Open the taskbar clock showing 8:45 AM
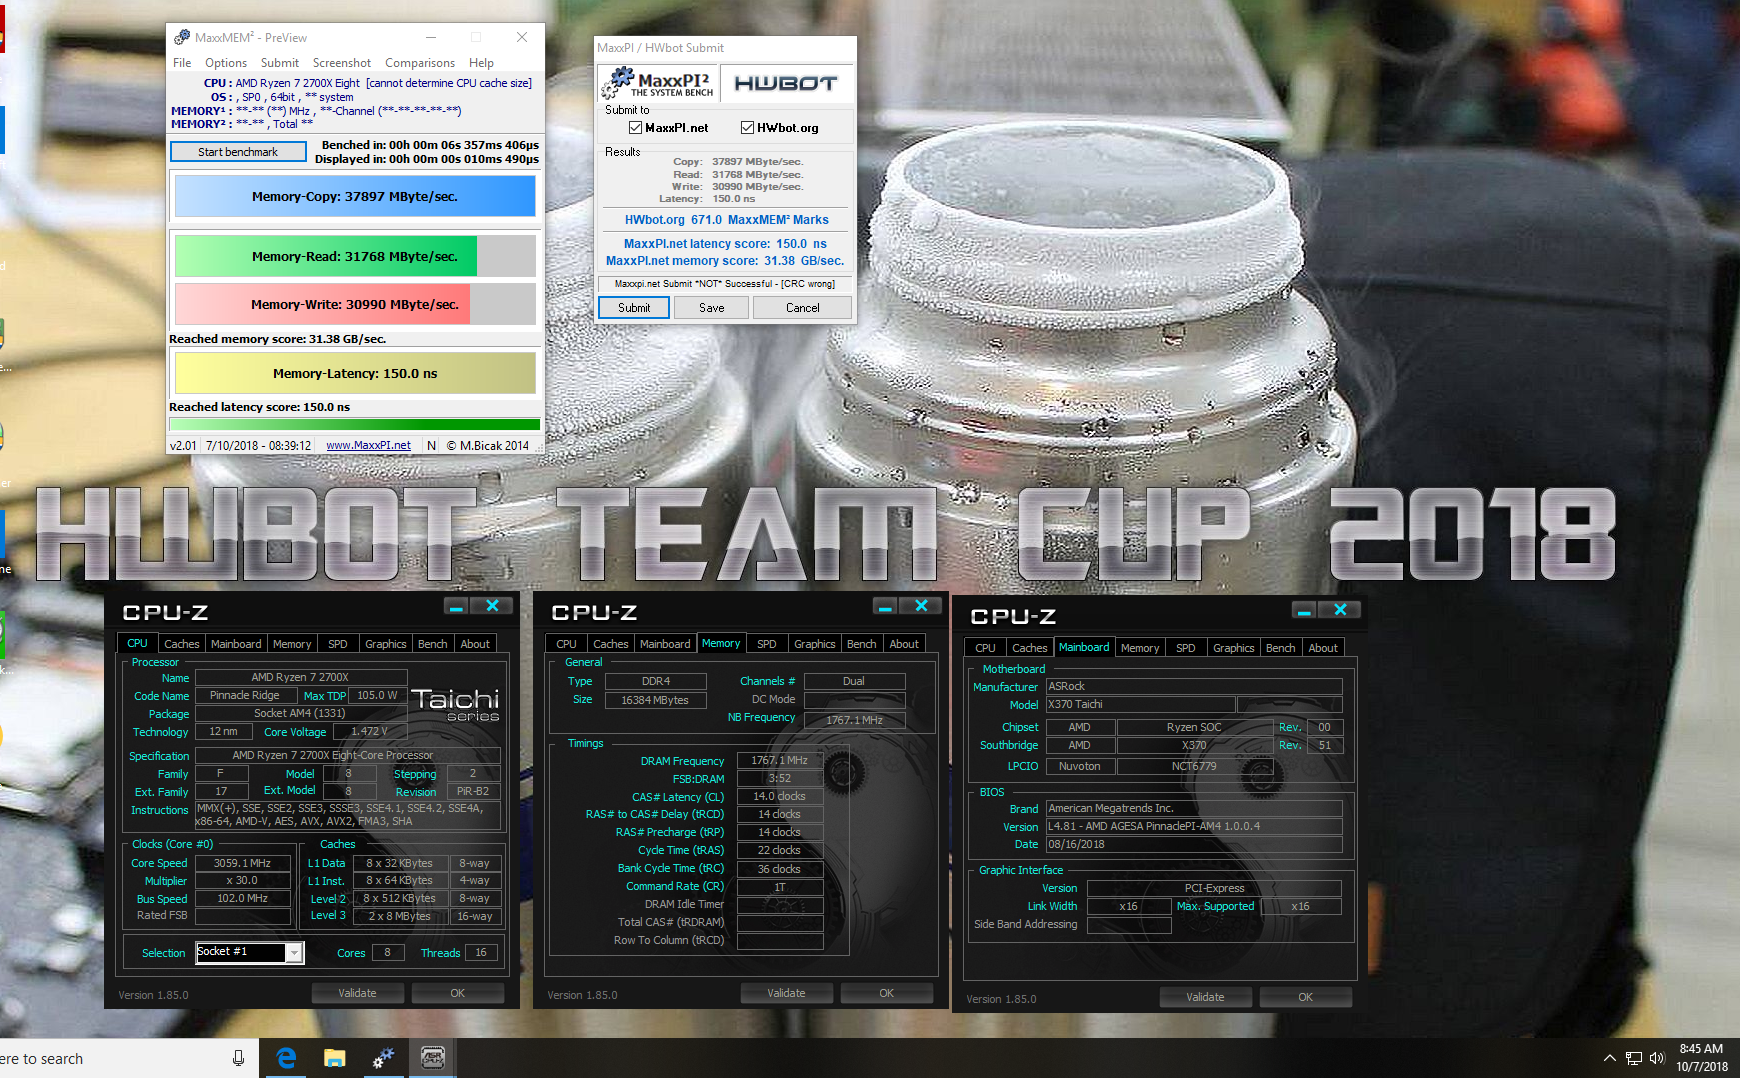The height and width of the screenshot is (1078, 1740). click(x=1702, y=1058)
